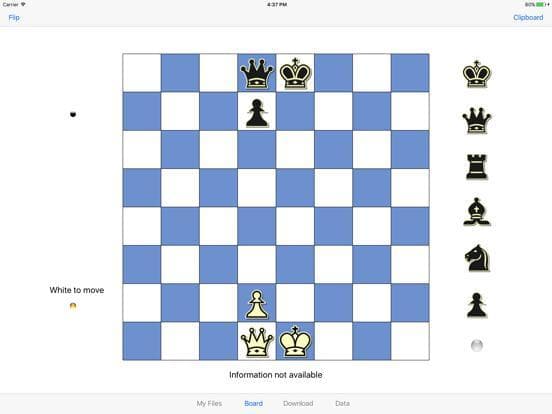Select the black king from piece palette
552x414 pixels.
pos(476,74)
